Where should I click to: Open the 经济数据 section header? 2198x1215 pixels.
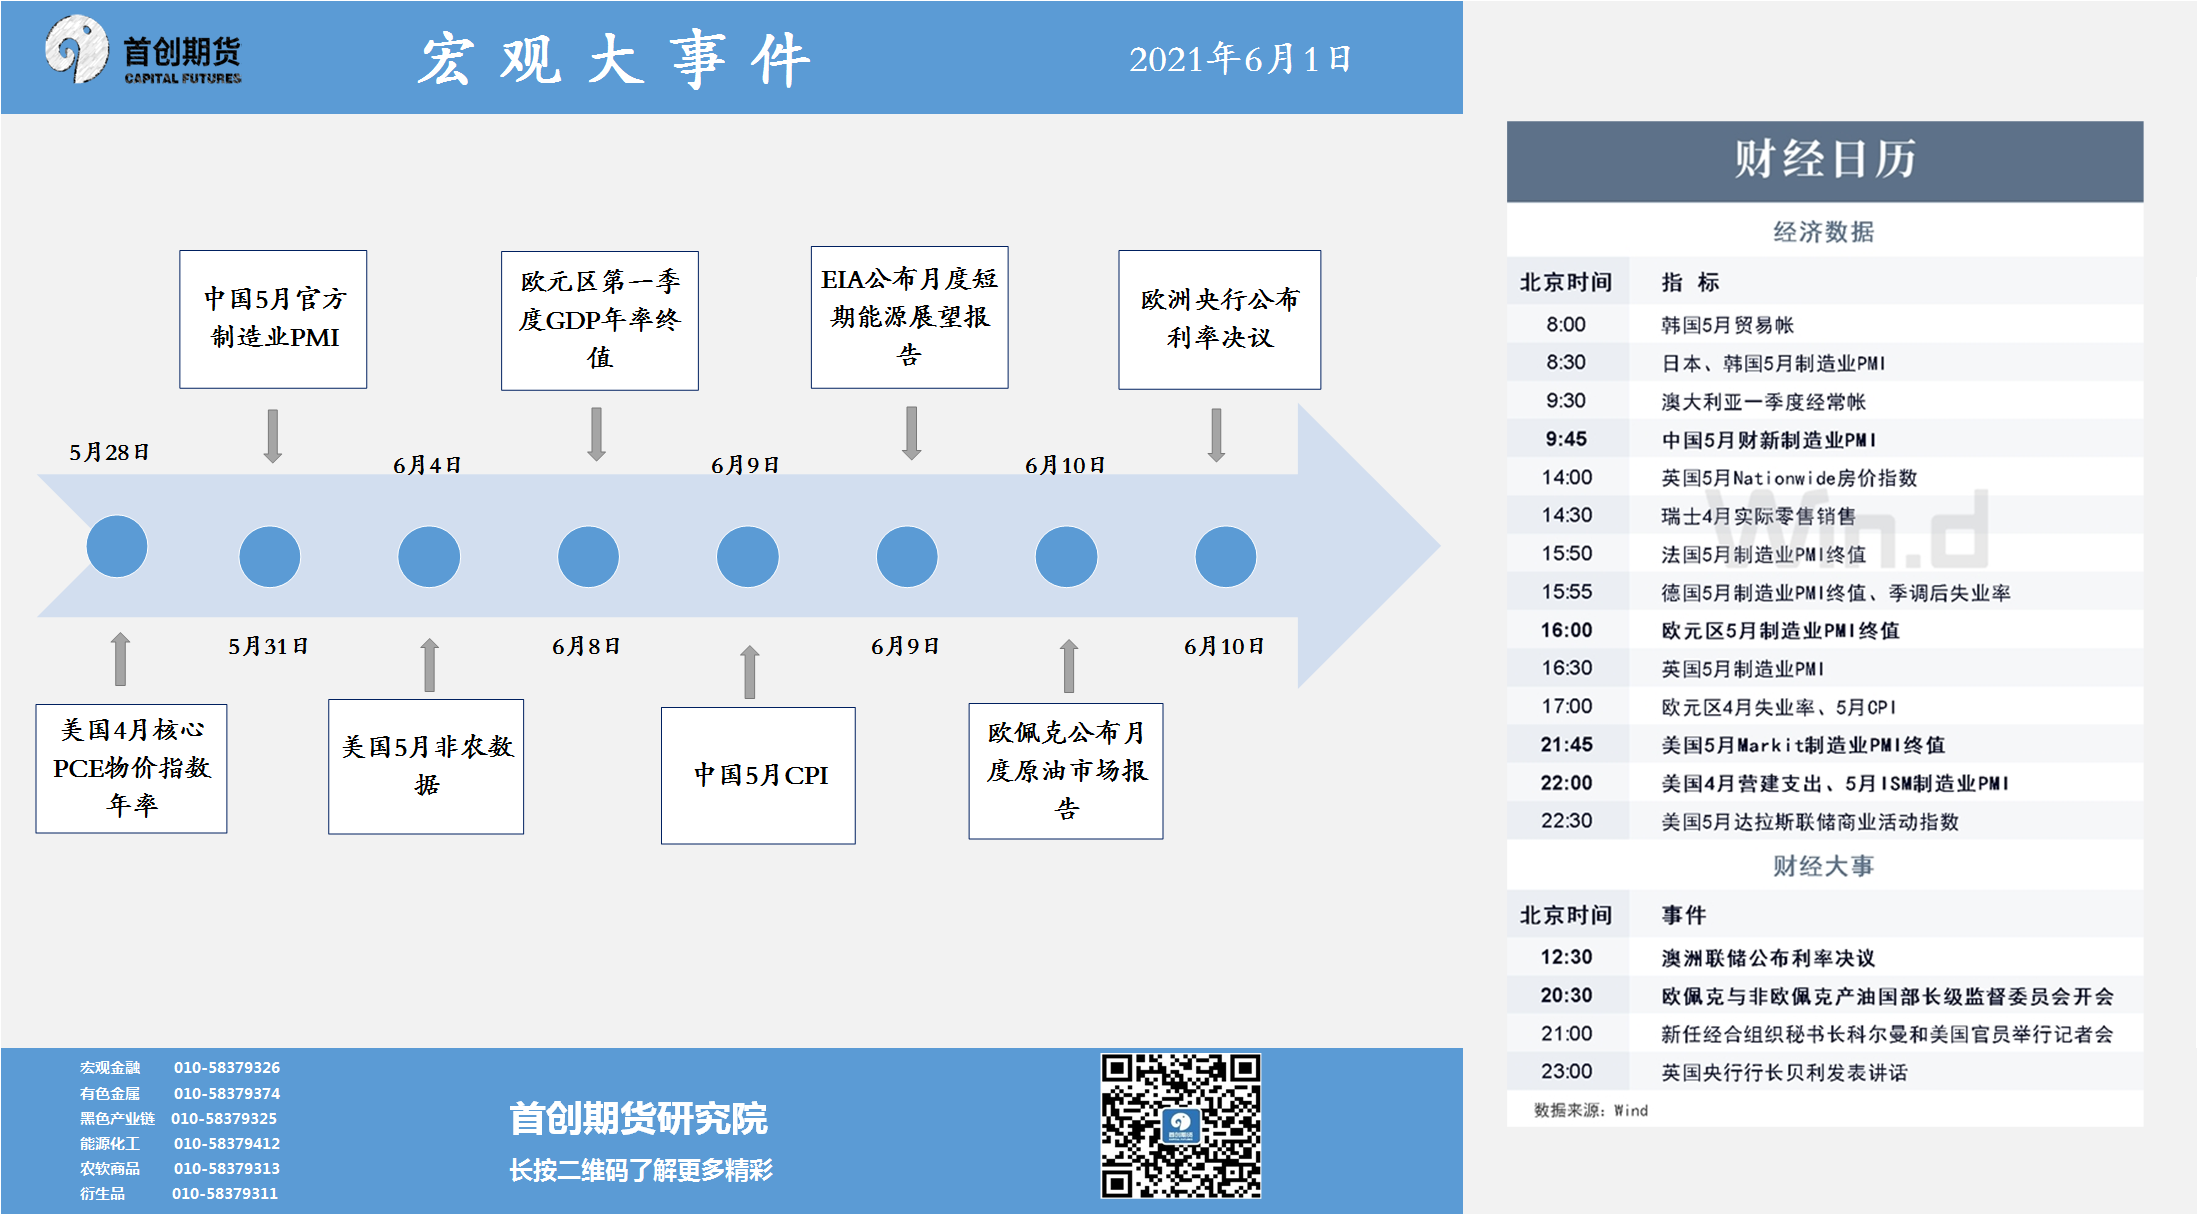1823,232
